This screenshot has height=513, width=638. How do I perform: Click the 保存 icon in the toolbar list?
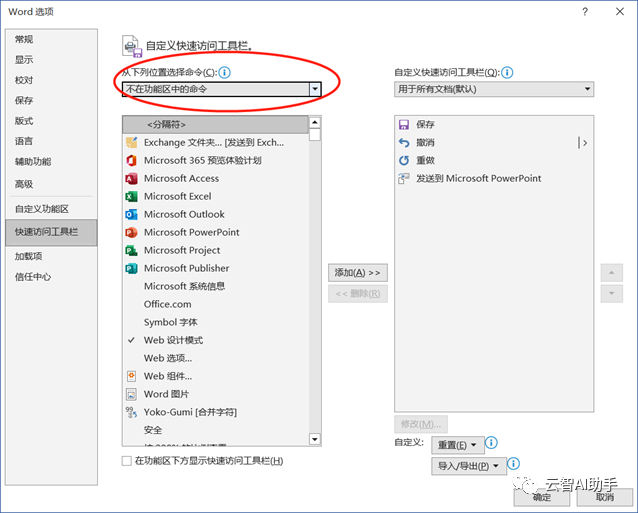pos(404,124)
